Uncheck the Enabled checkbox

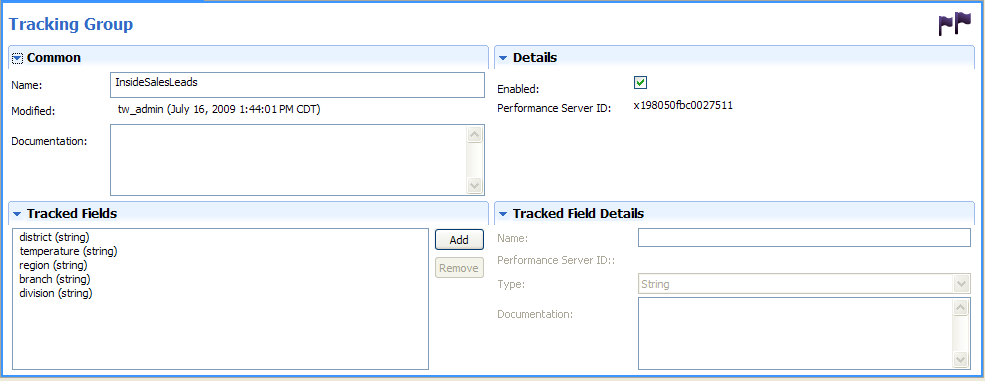[x=640, y=82]
